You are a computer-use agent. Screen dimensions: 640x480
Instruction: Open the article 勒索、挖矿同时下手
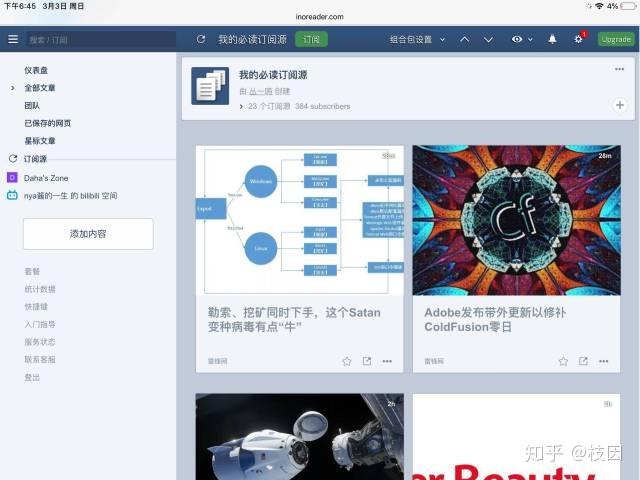pos(294,320)
